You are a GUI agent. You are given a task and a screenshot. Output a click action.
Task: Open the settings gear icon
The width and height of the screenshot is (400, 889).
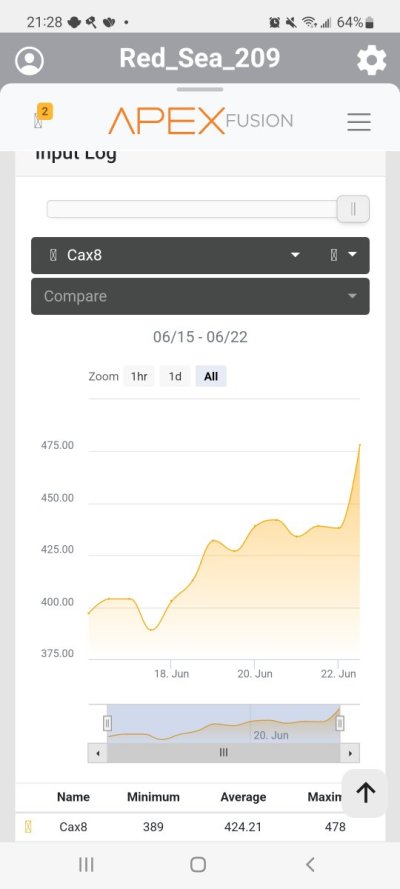point(372,60)
